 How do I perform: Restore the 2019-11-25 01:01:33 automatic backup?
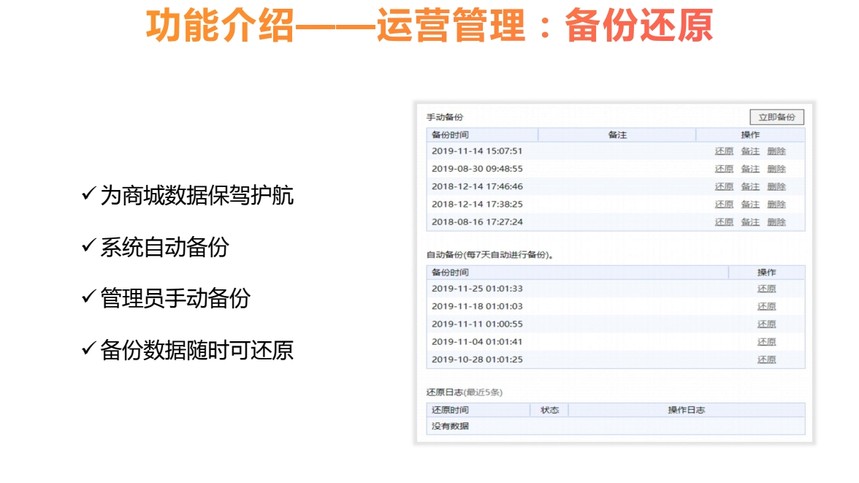(x=766, y=289)
